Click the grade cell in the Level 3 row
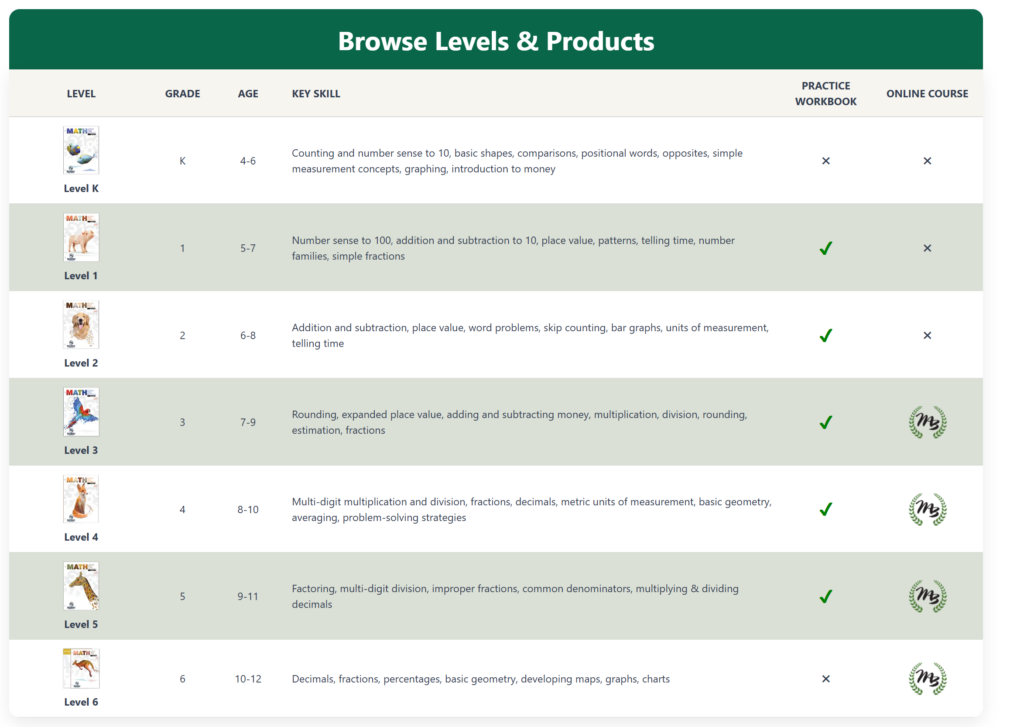 click(182, 422)
